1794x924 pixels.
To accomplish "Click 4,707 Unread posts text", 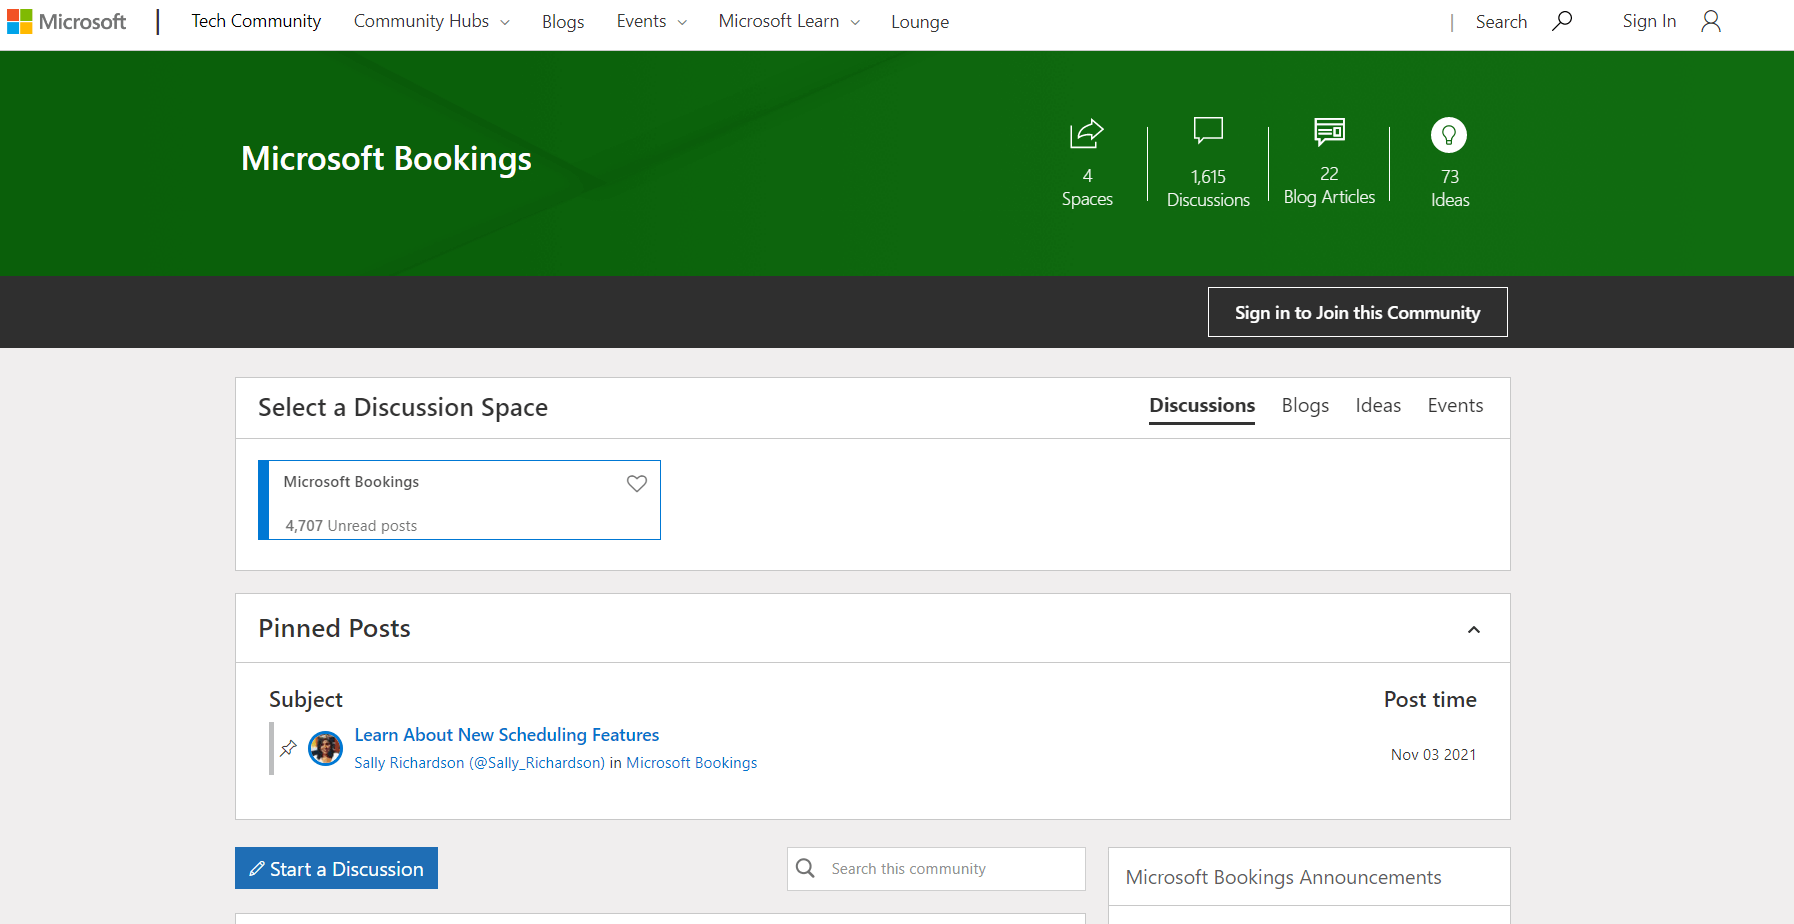I will (x=351, y=526).
